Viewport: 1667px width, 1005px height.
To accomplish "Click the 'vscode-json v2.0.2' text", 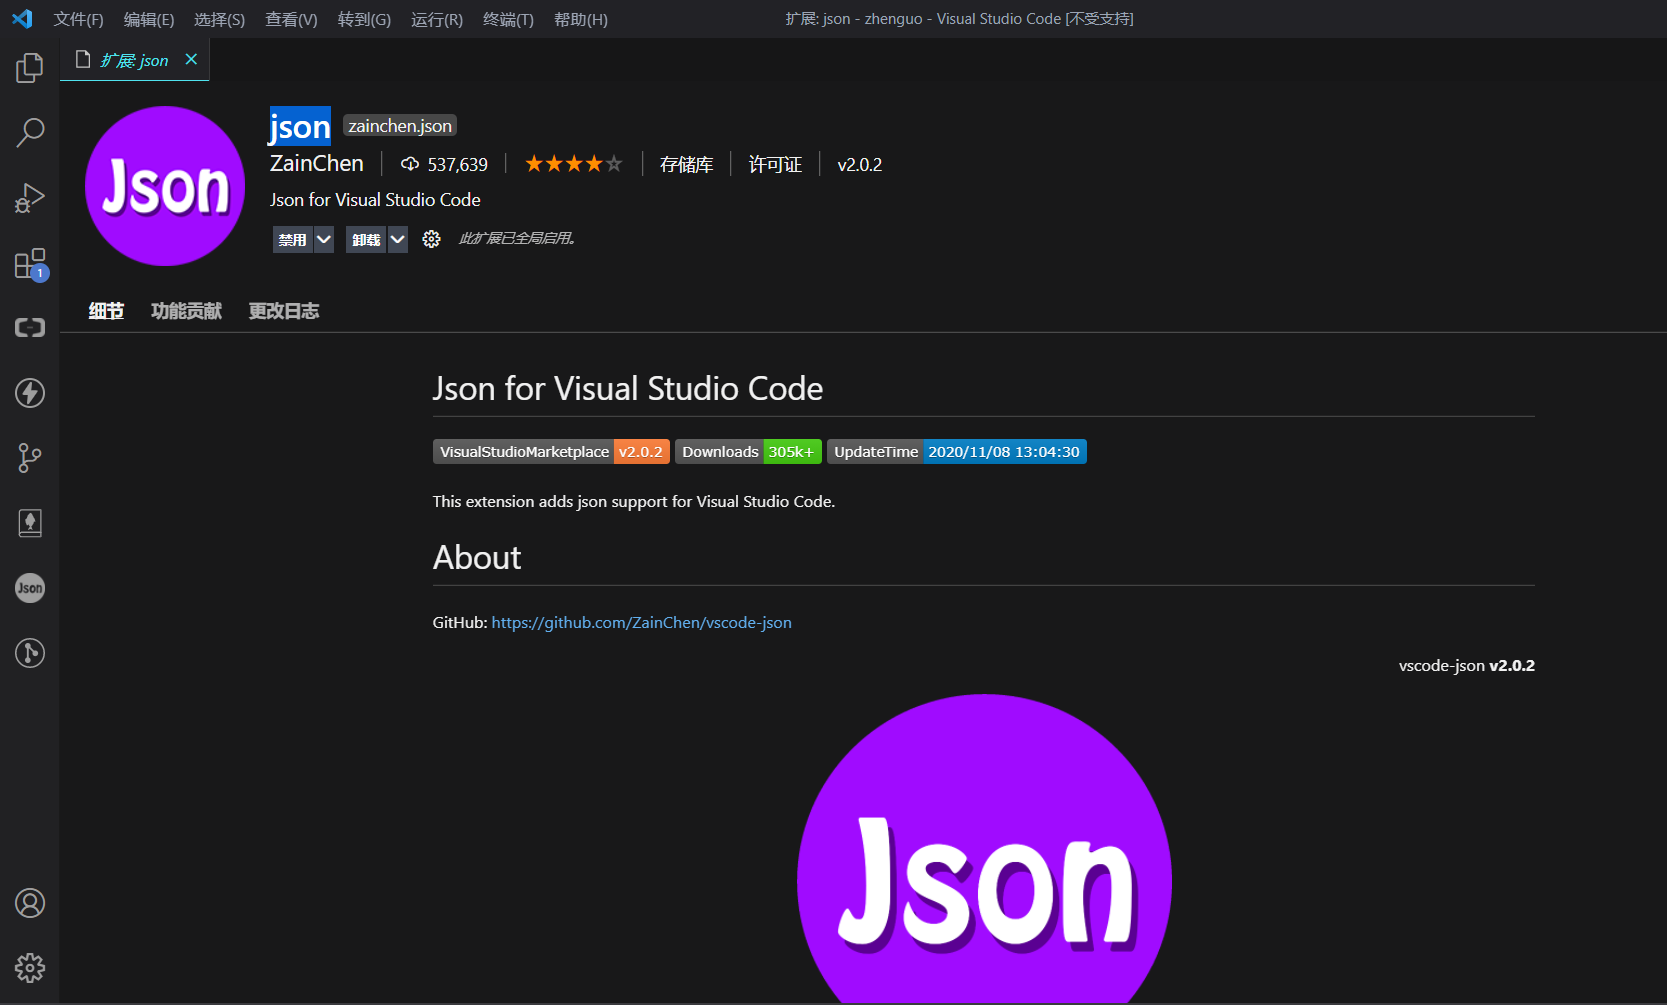I will pos(1466,665).
